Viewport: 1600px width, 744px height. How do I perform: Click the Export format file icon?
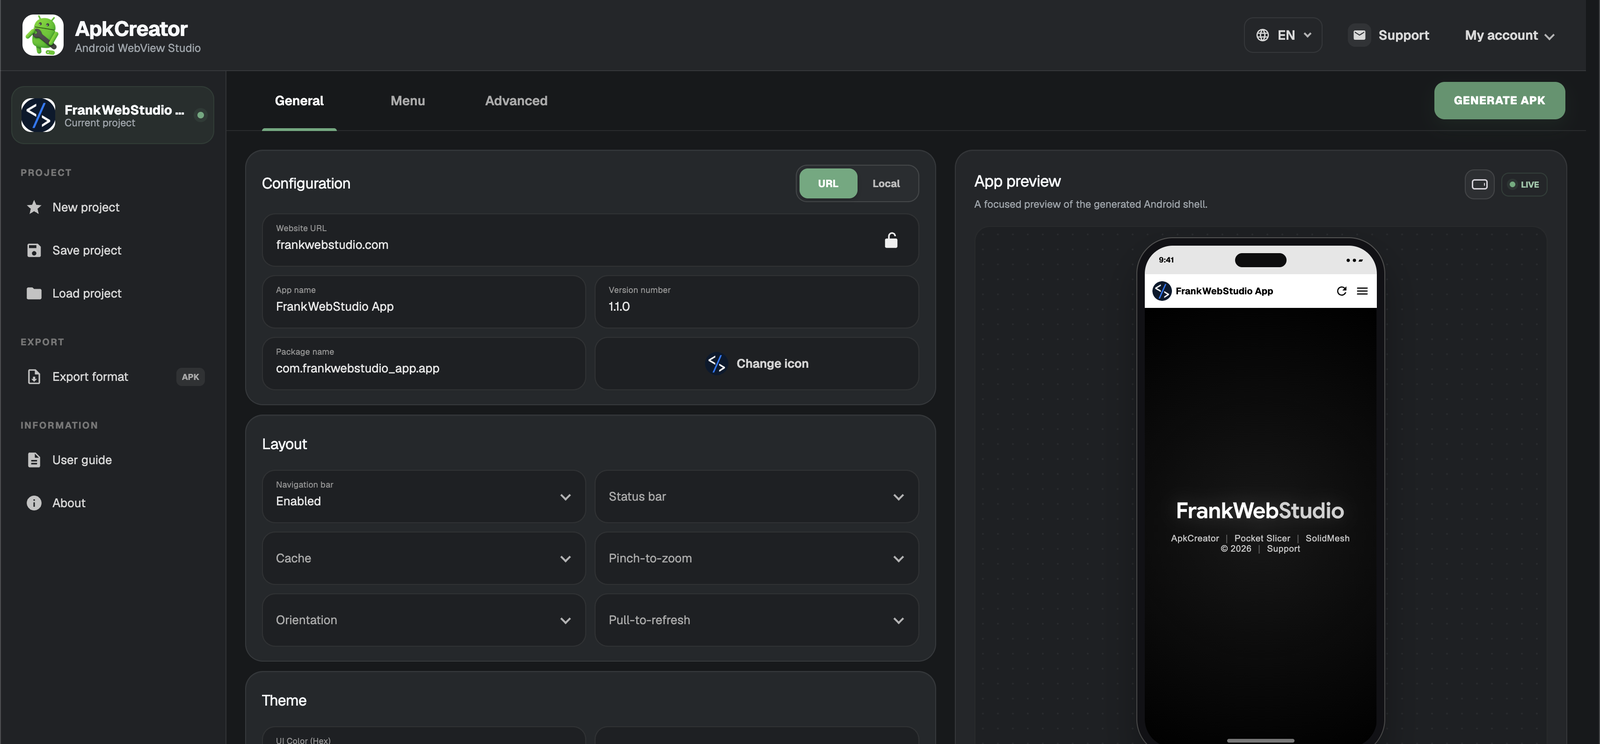(34, 377)
